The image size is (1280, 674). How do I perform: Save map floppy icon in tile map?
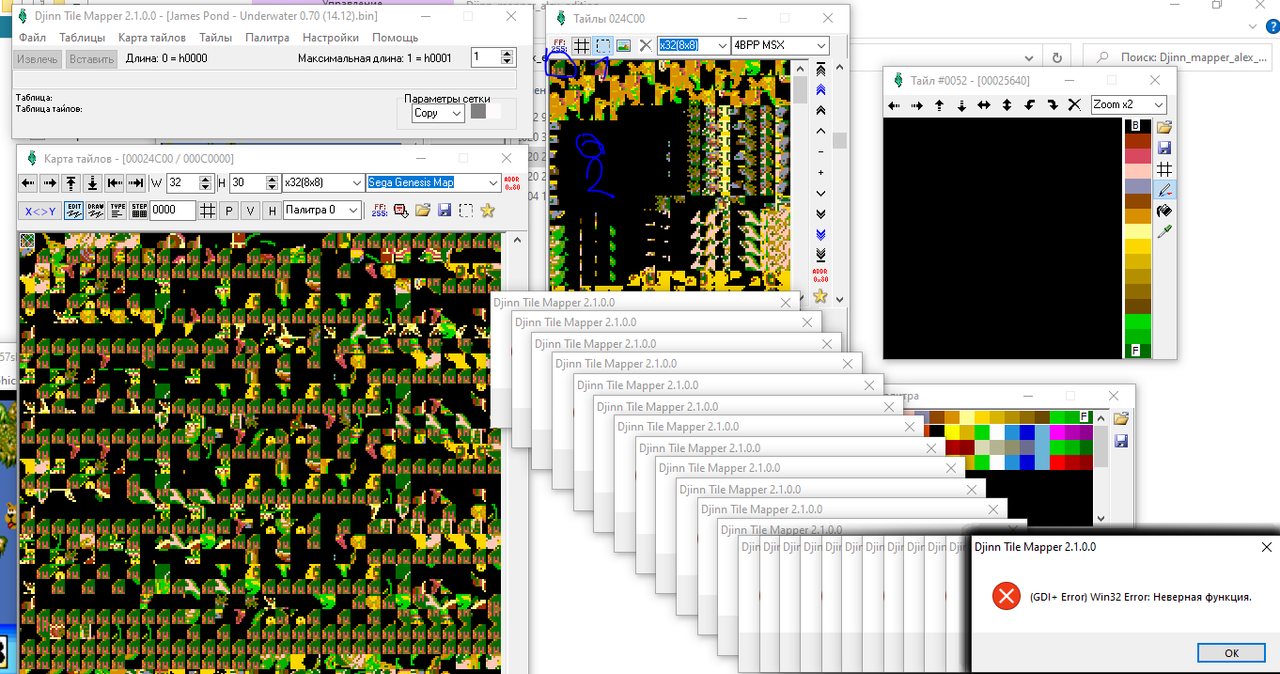tap(445, 210)
